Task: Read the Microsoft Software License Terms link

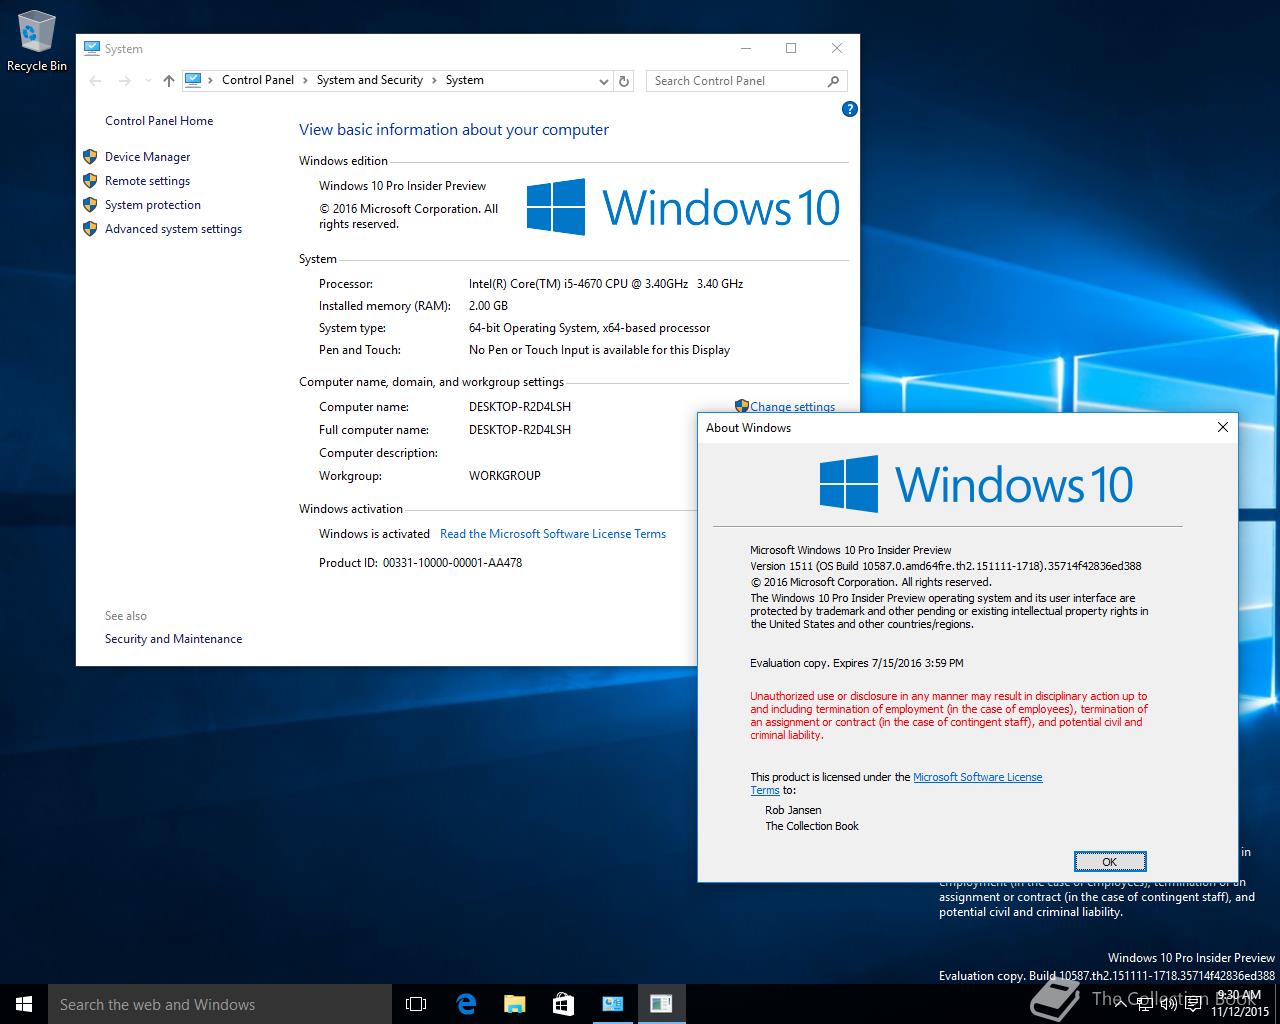Action: point(553,534)
